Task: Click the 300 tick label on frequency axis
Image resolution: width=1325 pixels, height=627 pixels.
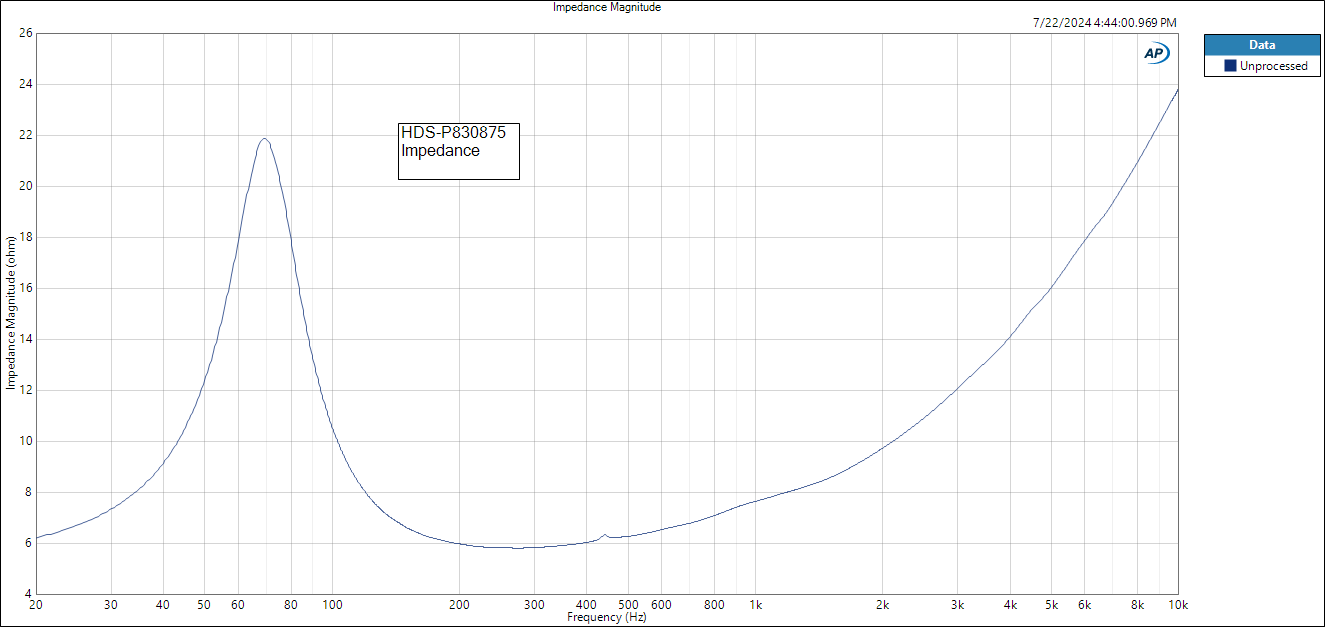Action: pos(534,605)
